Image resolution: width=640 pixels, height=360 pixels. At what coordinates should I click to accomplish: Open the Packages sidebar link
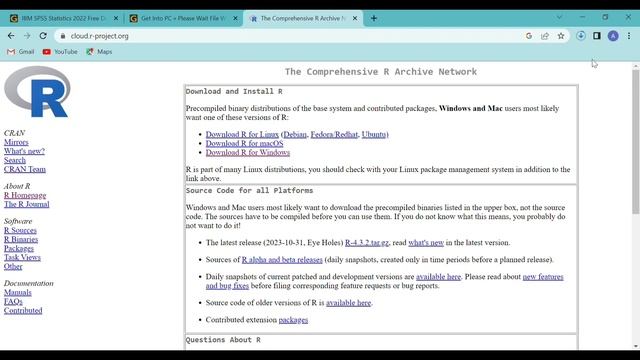[x=19, y=248]
